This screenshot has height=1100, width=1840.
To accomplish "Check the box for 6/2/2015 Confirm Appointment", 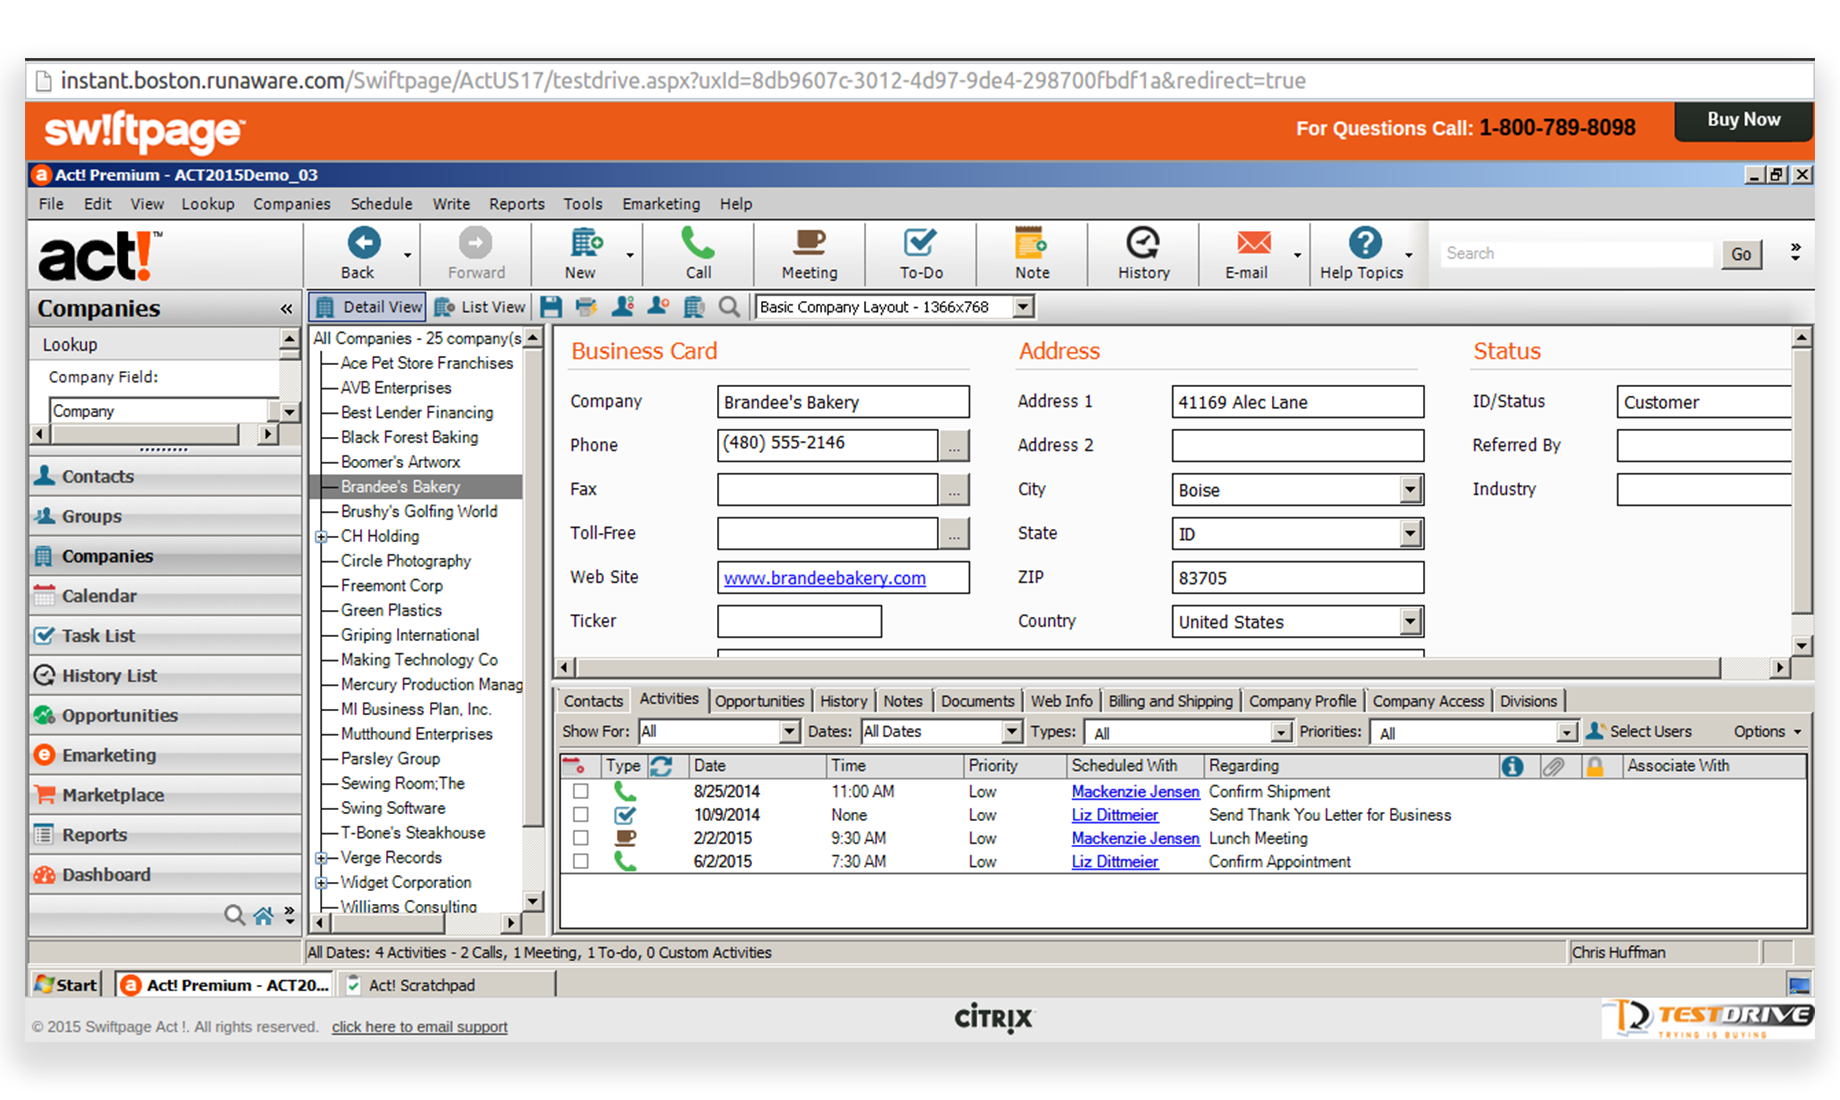I will [580, 861].
